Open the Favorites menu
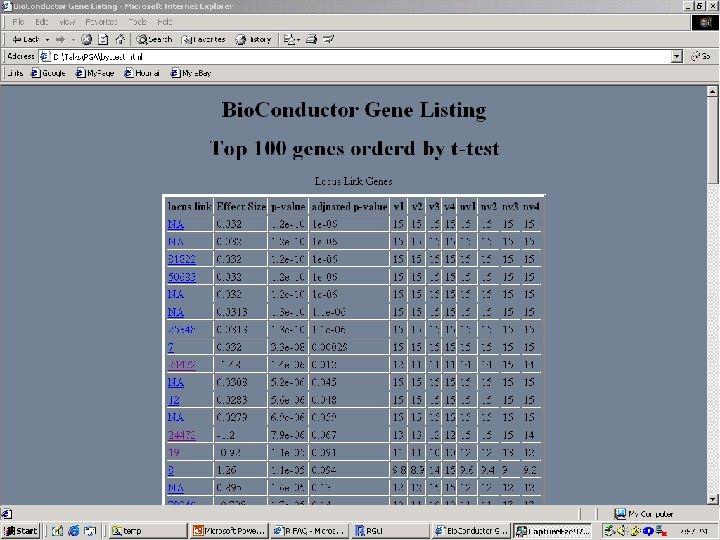Image resolution: width=720 pixels, height=540 pixels. tap(101, 22)
